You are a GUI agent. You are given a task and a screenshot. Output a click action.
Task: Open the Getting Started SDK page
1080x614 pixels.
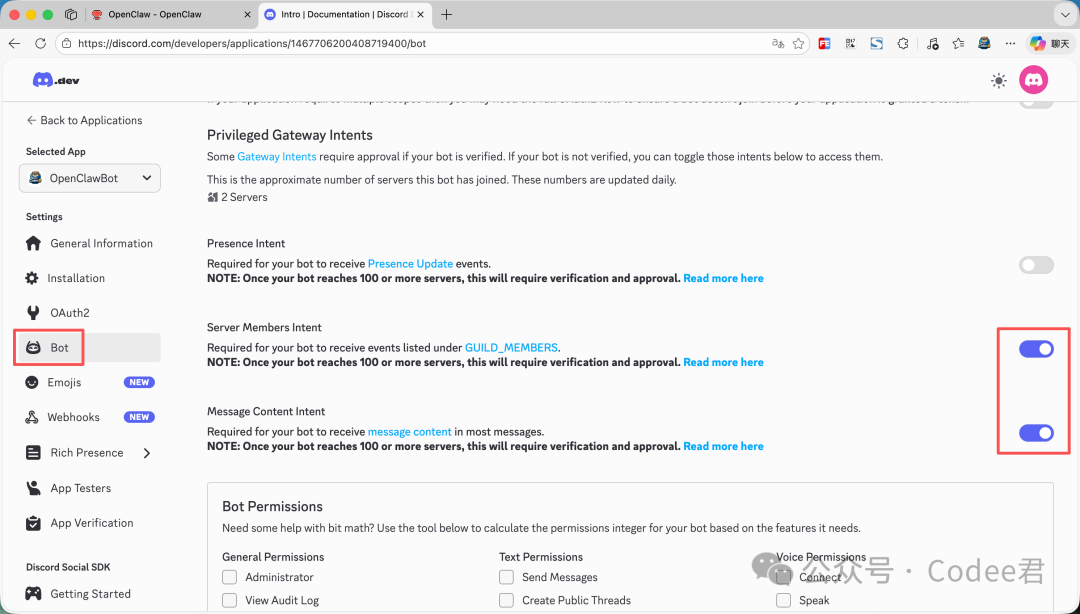coord(90,593)
